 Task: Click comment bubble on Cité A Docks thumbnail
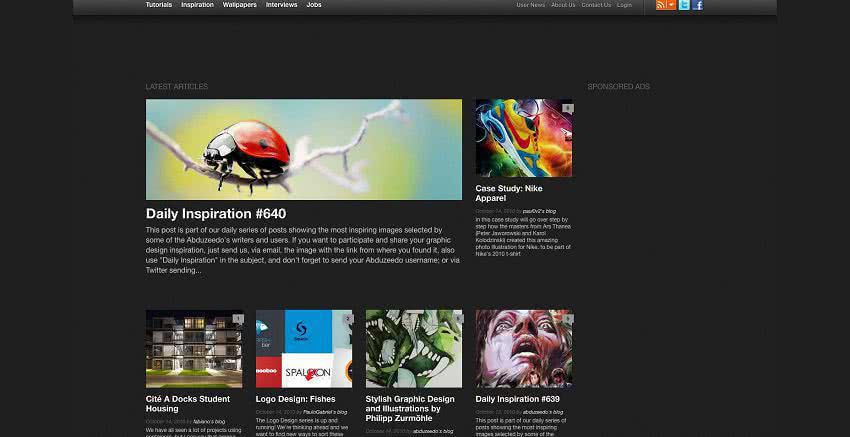tap(238, 319)
